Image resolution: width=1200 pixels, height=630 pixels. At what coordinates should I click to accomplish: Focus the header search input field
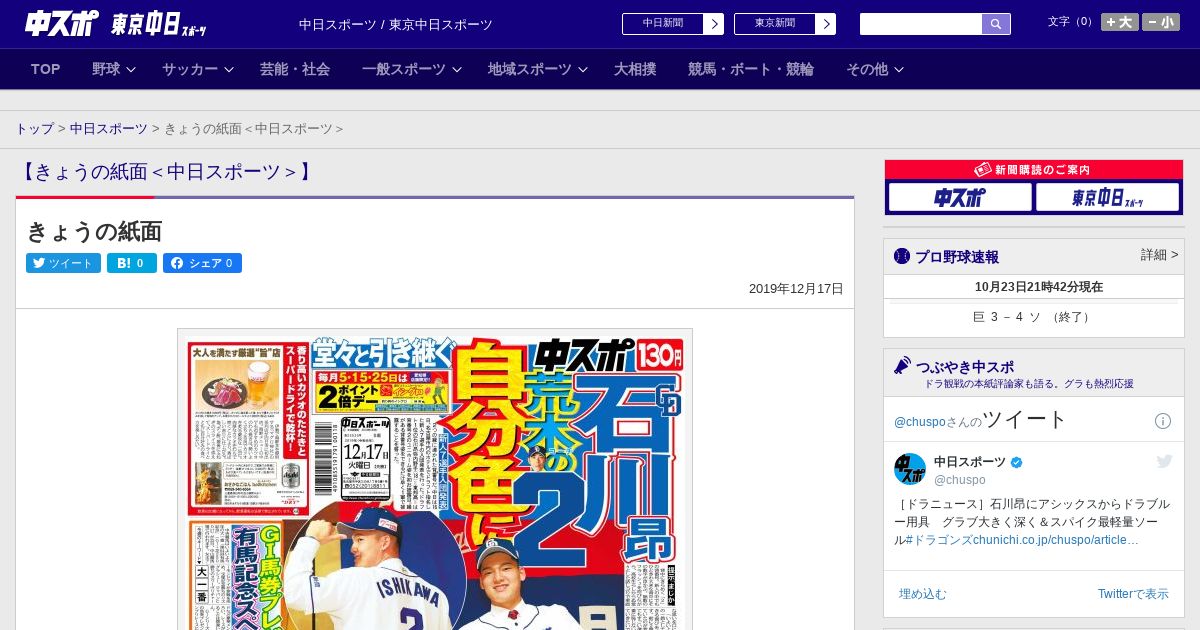[921, 24]
